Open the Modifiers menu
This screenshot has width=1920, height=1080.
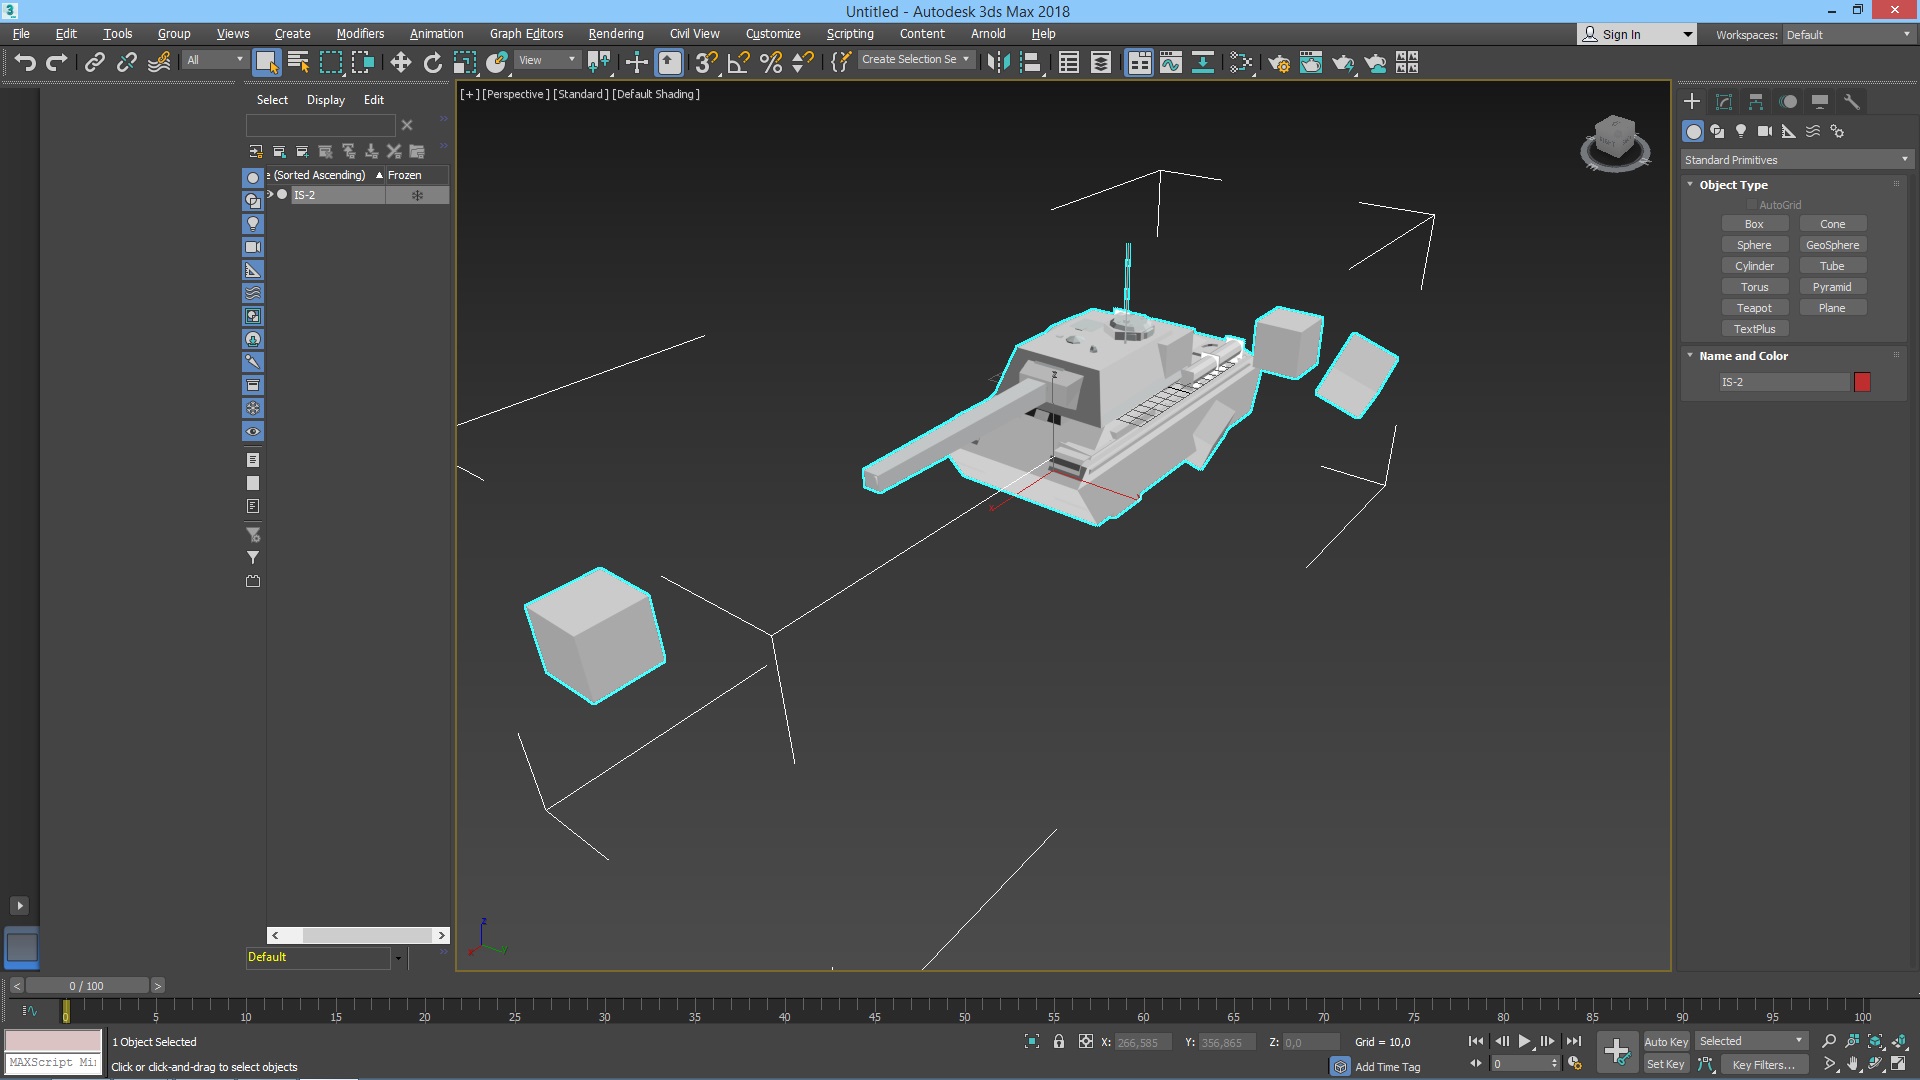(x=360, y=33)
